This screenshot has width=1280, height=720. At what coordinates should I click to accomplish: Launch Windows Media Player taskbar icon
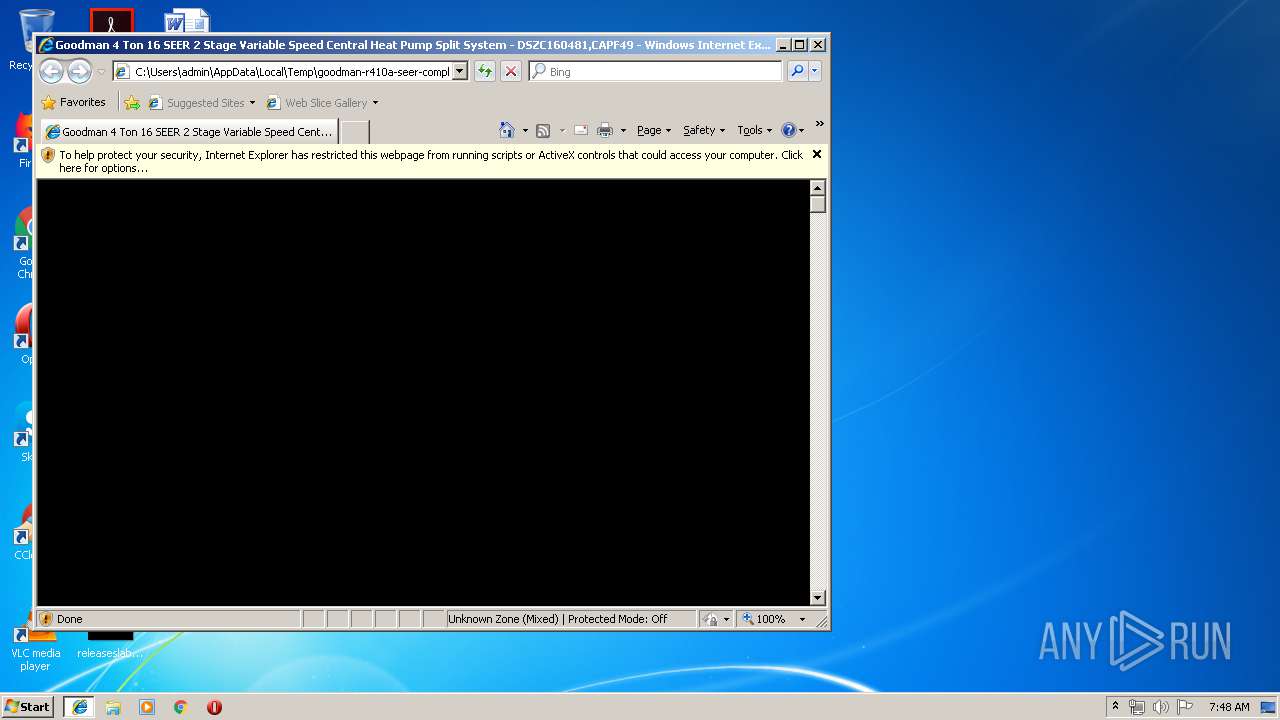(x=147, y=707)
